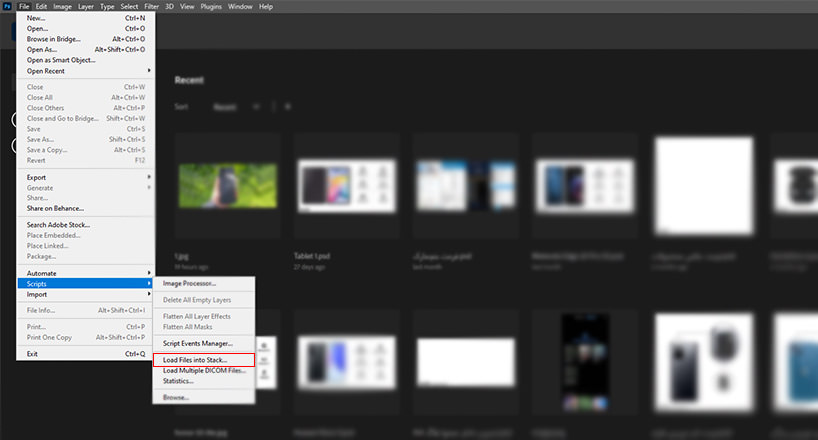Expand Open Recent submenu
The image size is (818, 440).
tap(86, 70)
